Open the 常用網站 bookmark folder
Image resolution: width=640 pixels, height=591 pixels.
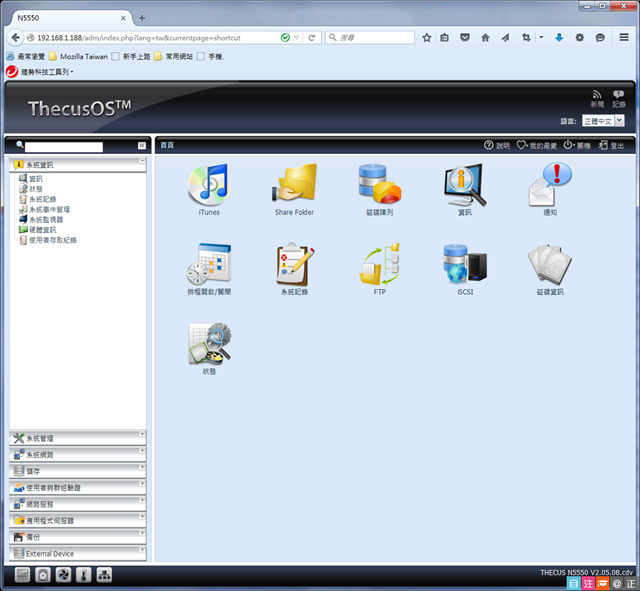[x=174, y=56]
